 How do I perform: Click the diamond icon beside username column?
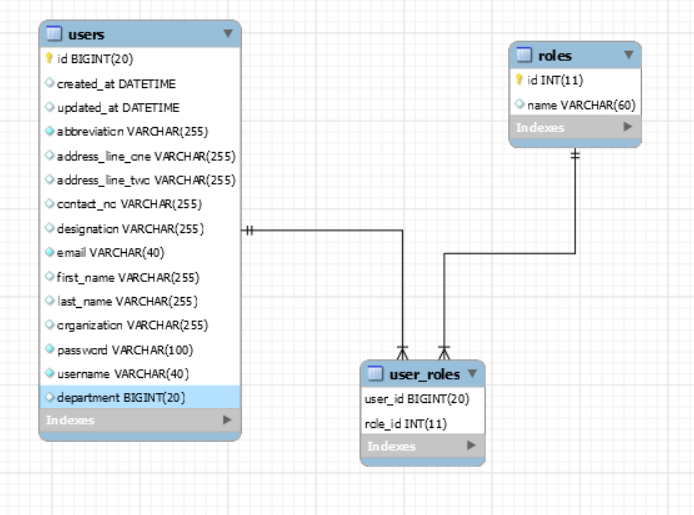[49, 373]
